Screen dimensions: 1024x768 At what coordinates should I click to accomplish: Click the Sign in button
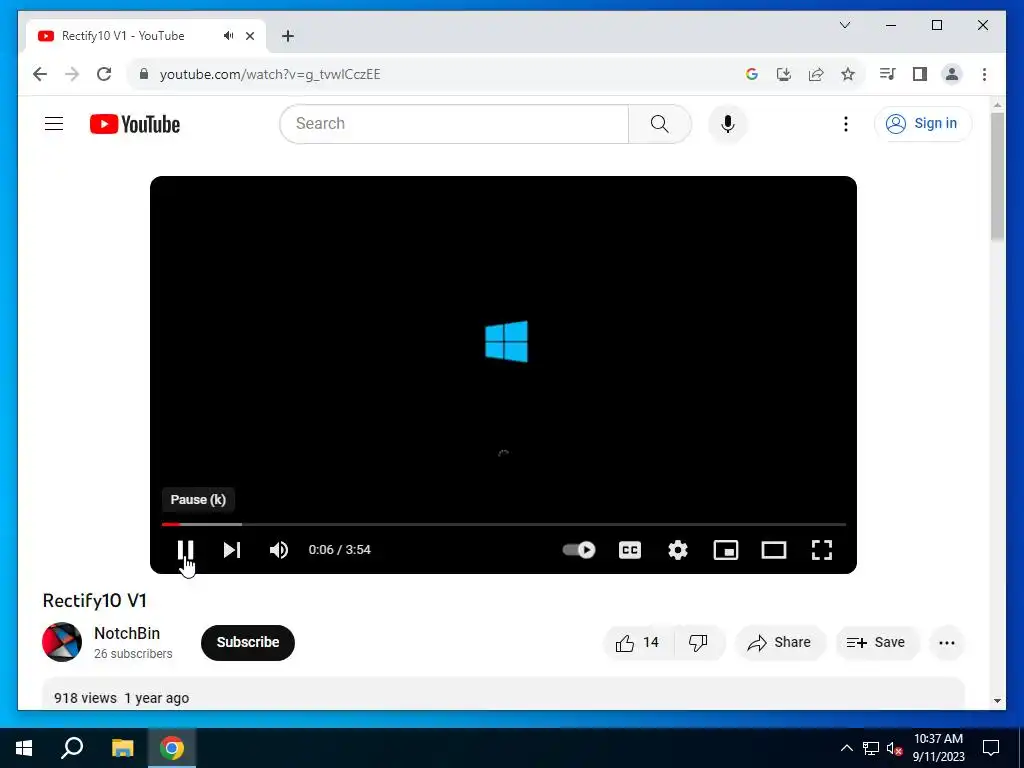pos(922,123)
